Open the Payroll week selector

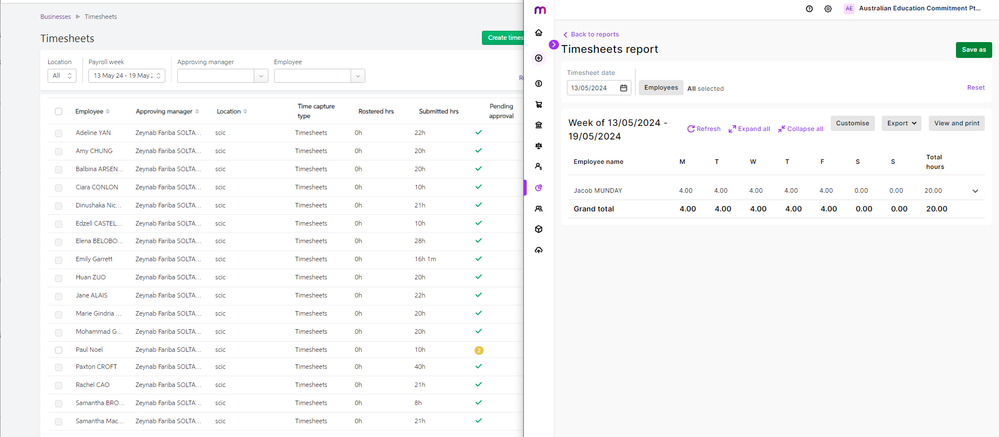click(126, 76)
